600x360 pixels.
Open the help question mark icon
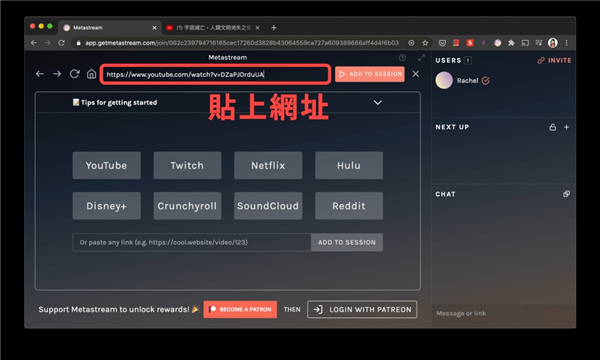[402, 58]
